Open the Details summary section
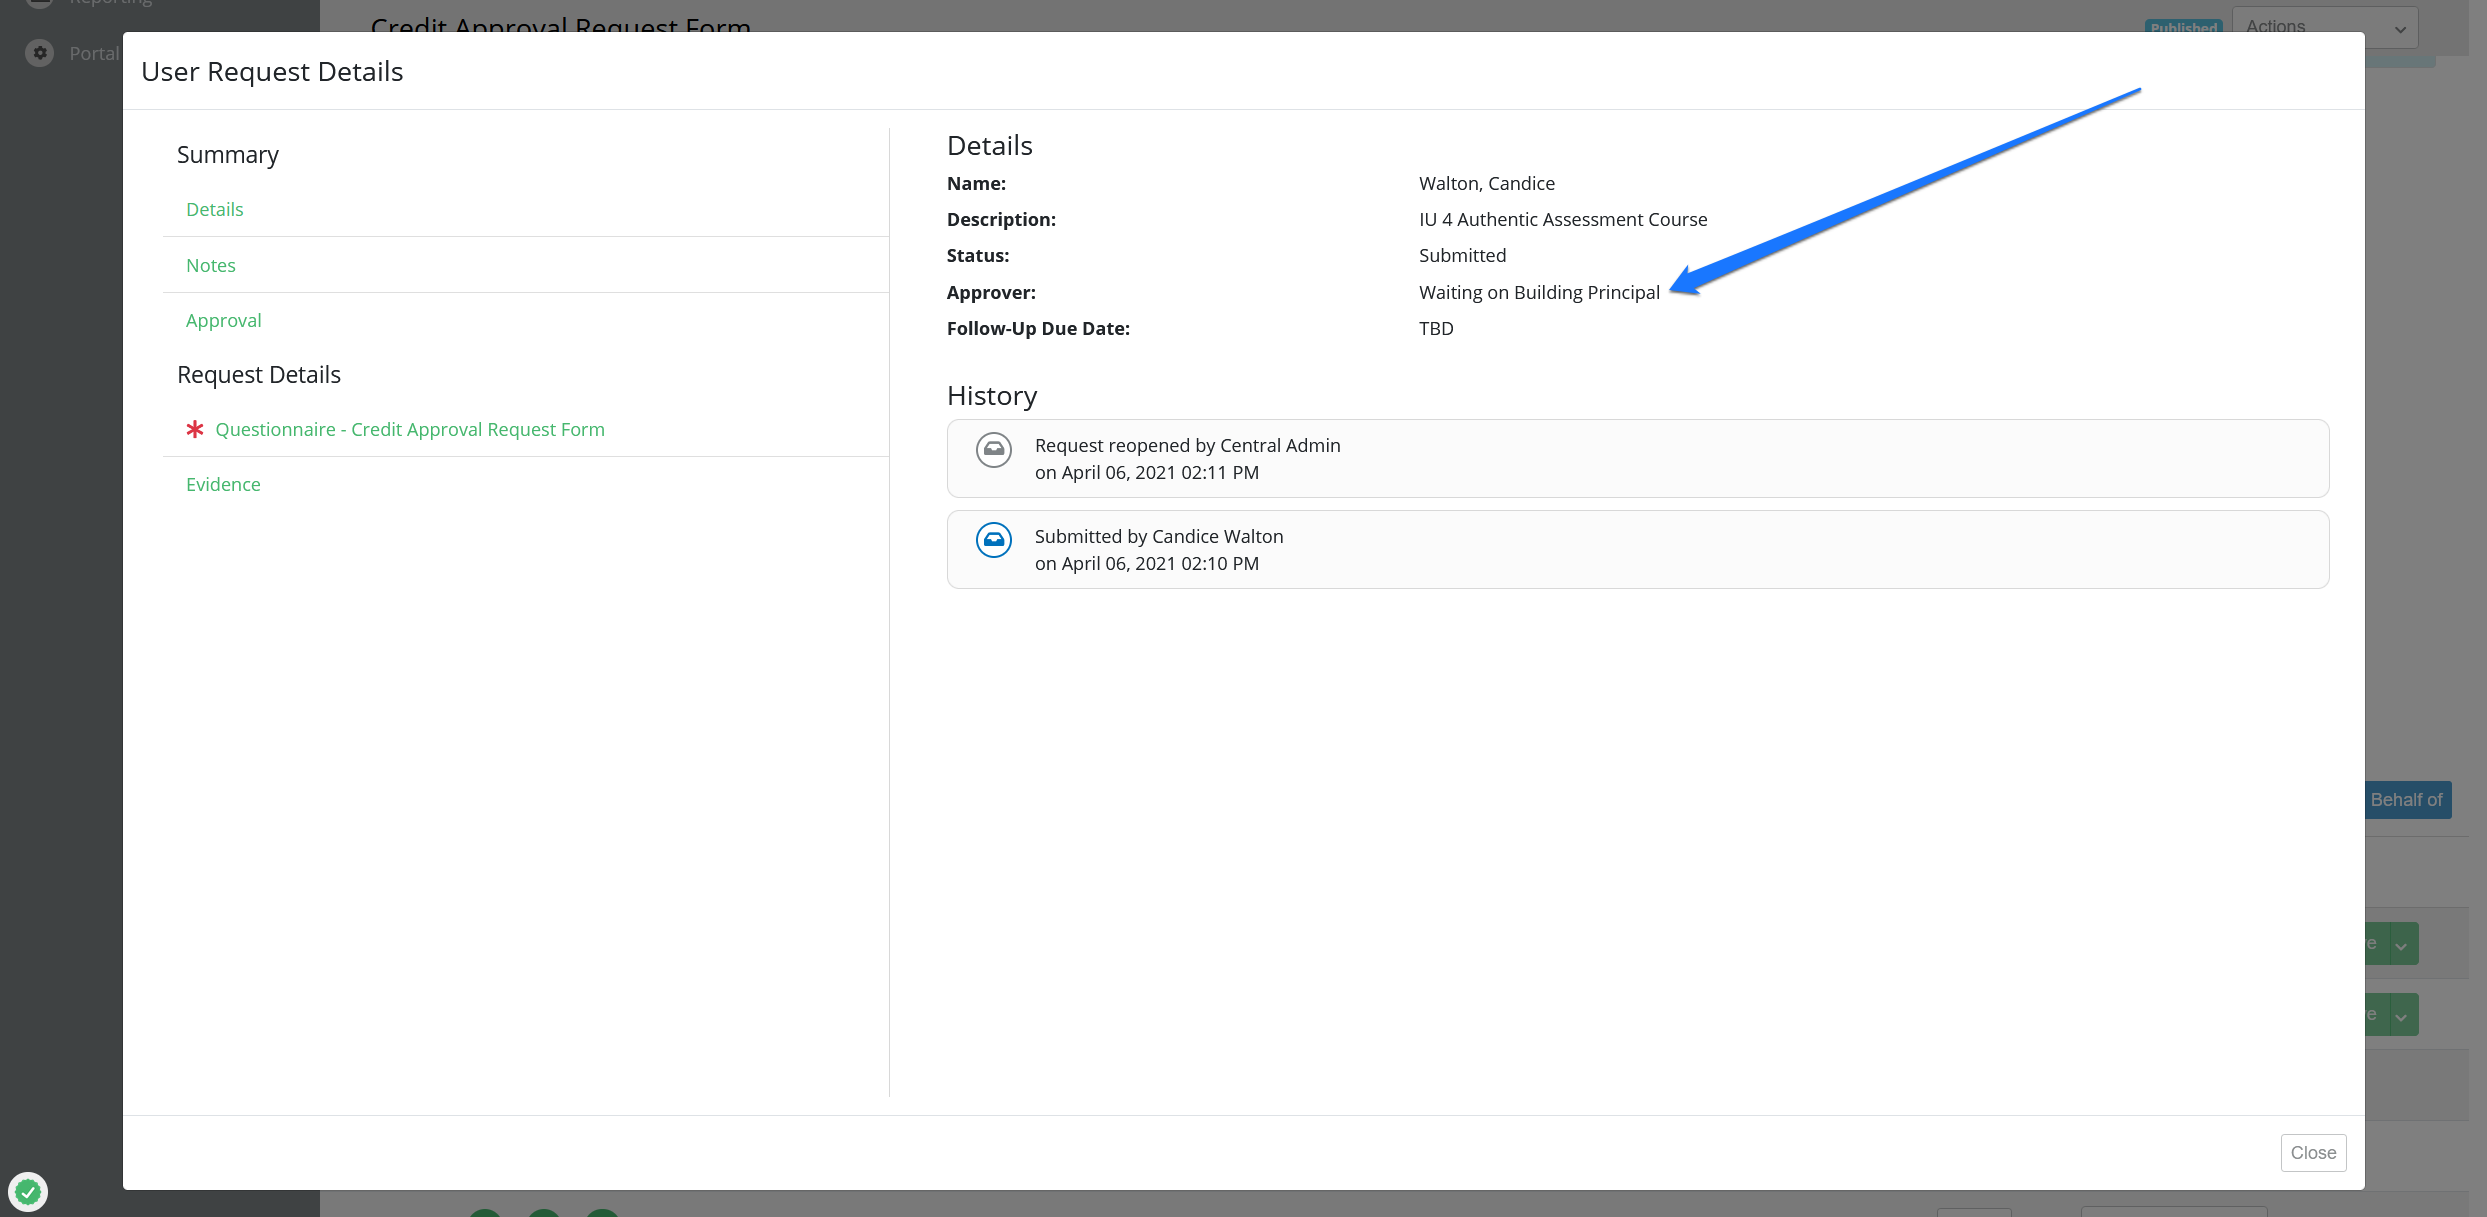 tap(214, 209)
